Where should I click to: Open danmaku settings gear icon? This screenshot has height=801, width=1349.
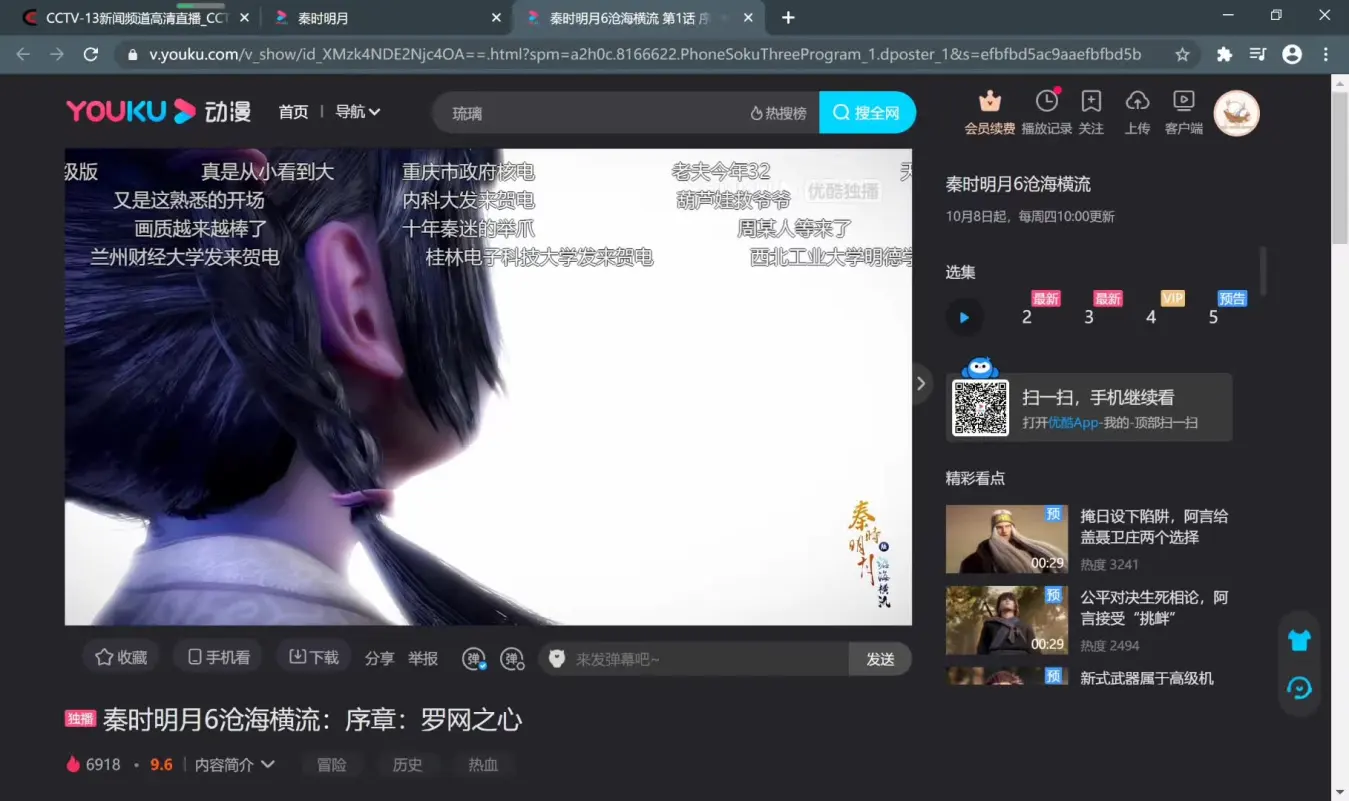512,658
